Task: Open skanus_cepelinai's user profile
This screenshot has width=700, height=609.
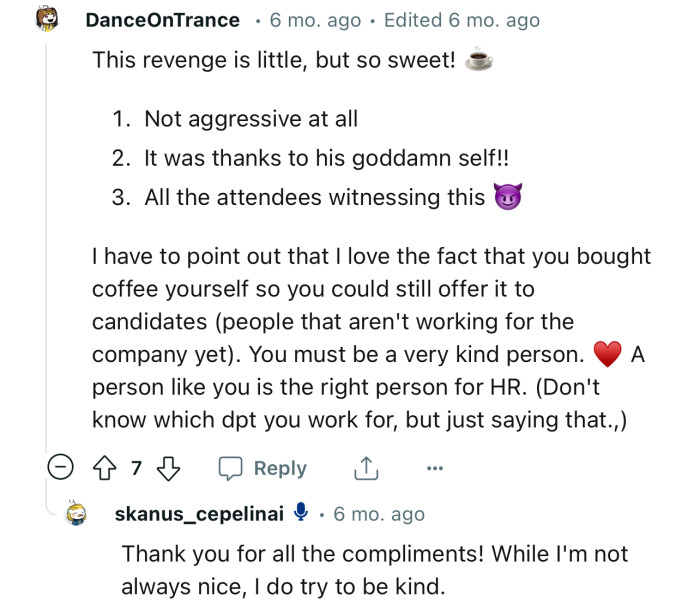Action: 199,514
